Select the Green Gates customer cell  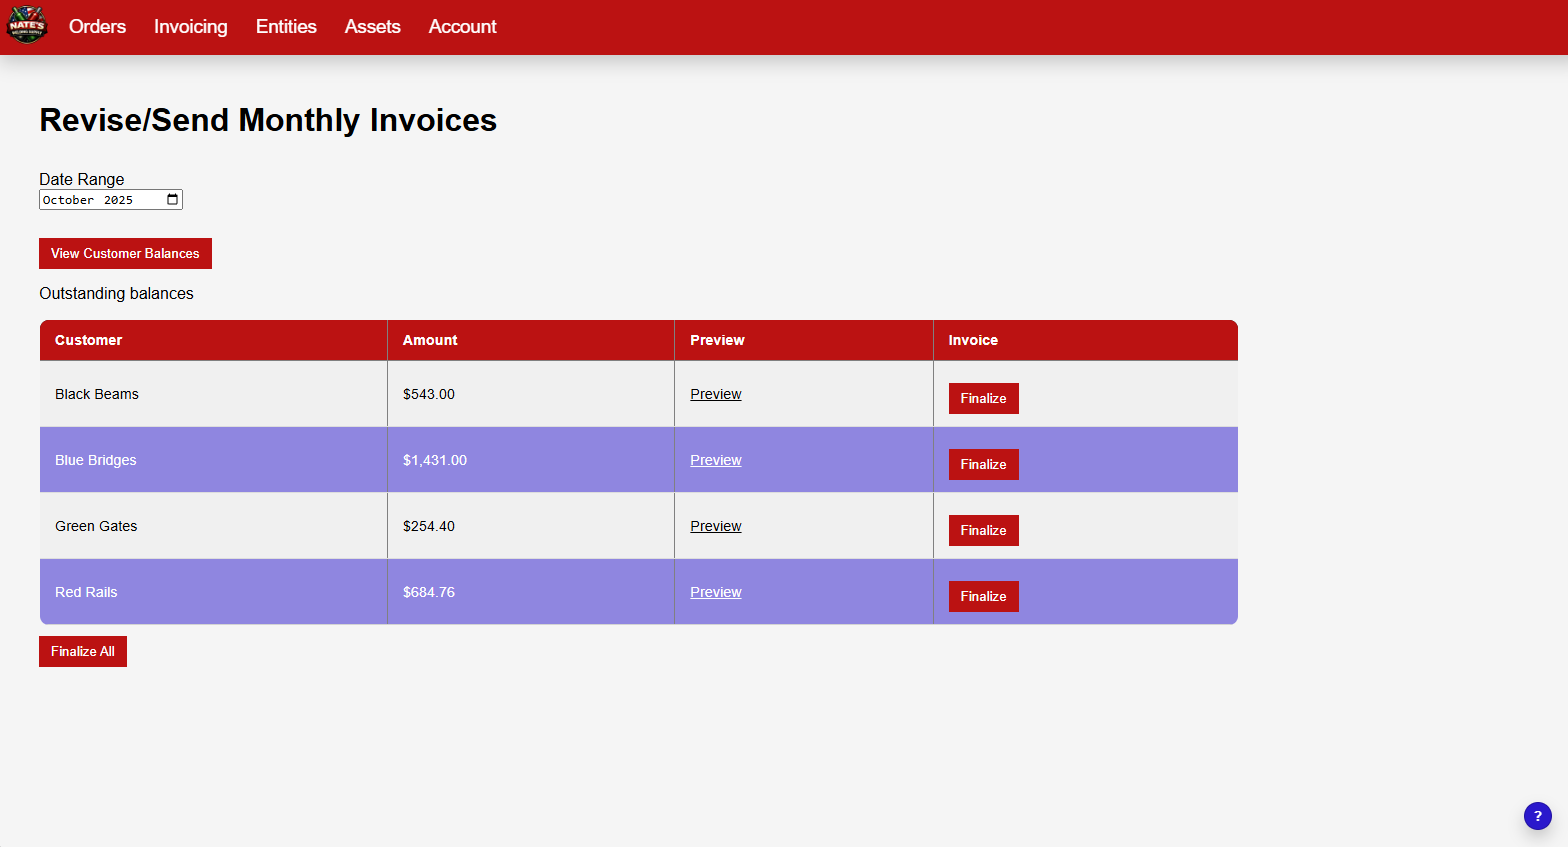pos(214,526)
